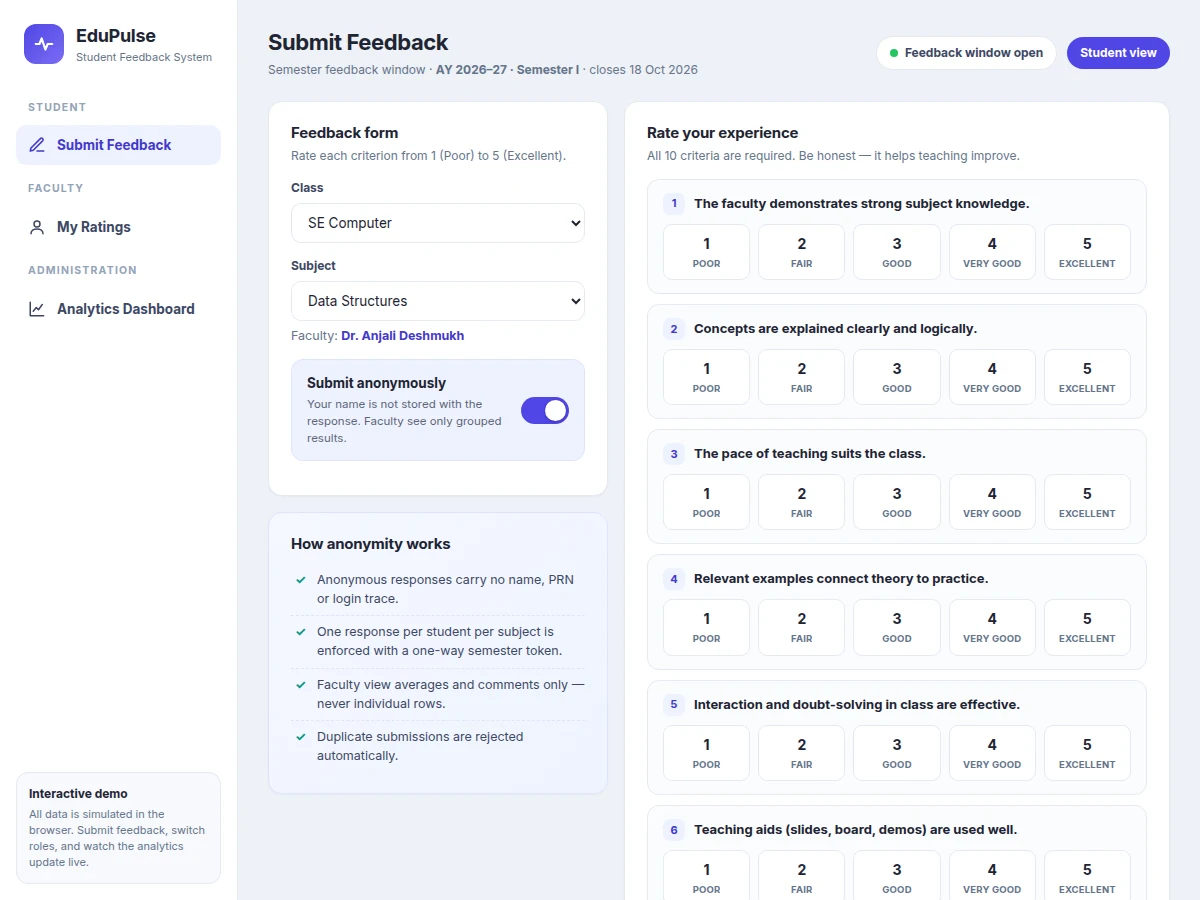This screenshot has height=900, width=1200.
Task: Click the chart icon beside Analytics Dashboard
Action: pos(37,309)
